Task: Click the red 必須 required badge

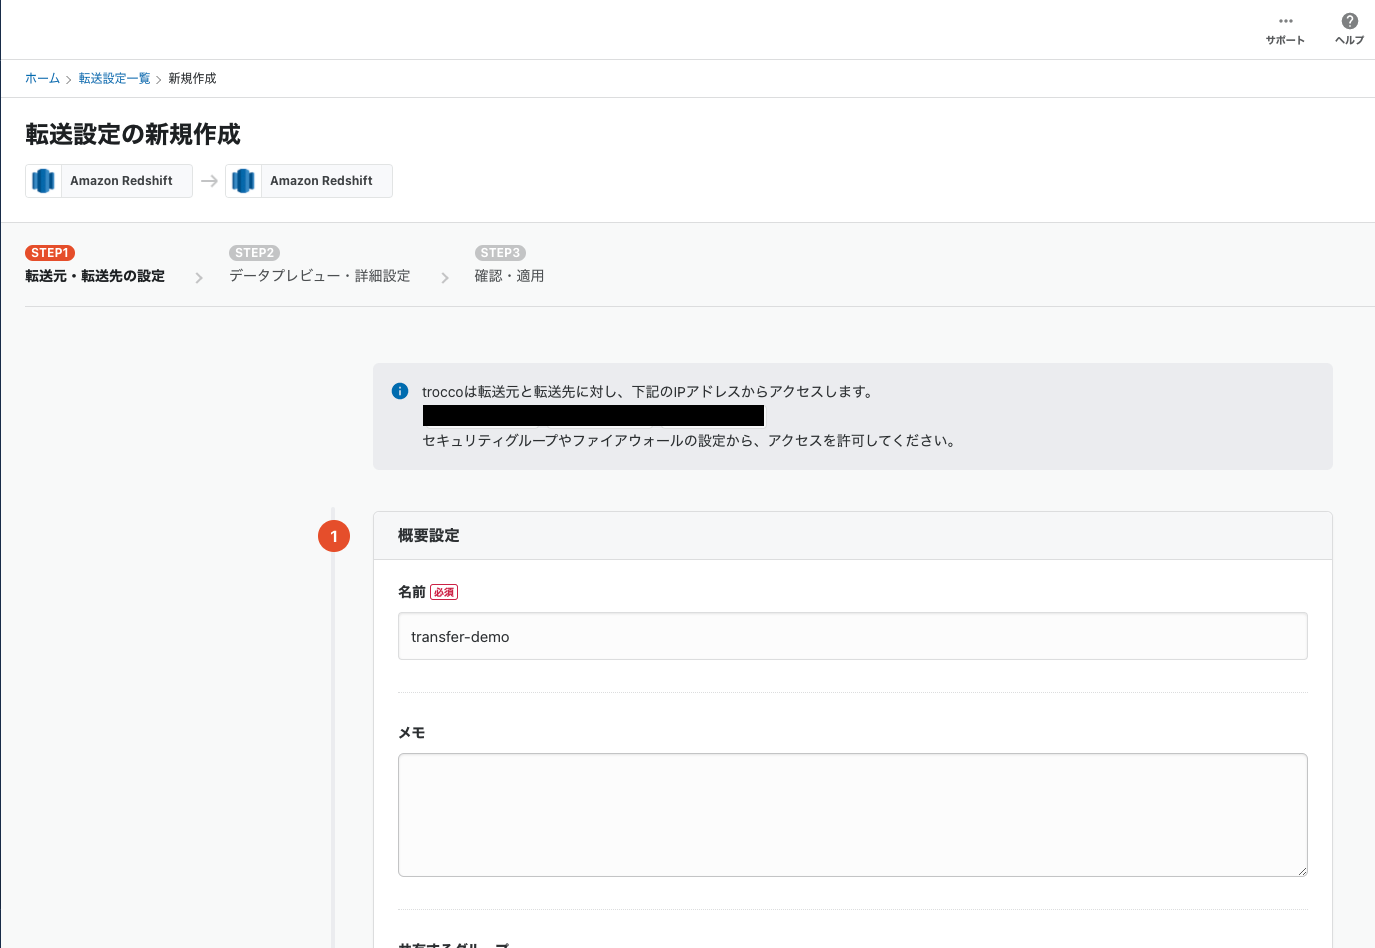Action: tap(443, 591)
